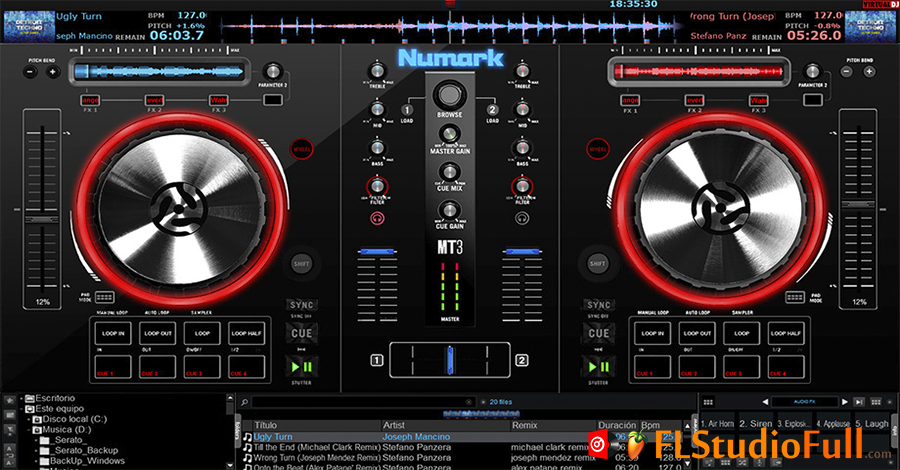900x470 pixels.
Task: Go to next sampler bank with right arrow
Action: tap(844, 402)
